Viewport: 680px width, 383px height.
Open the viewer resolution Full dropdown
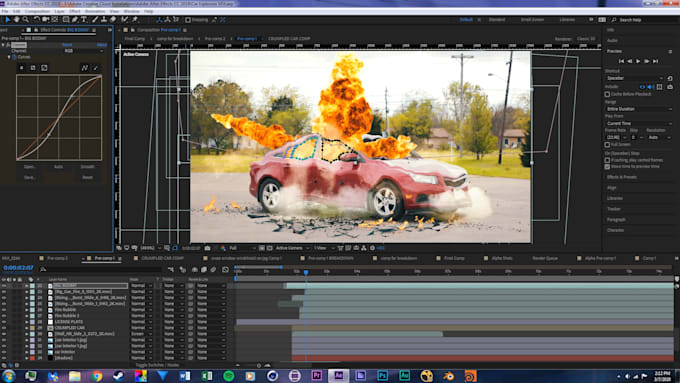tap(242, 248)
